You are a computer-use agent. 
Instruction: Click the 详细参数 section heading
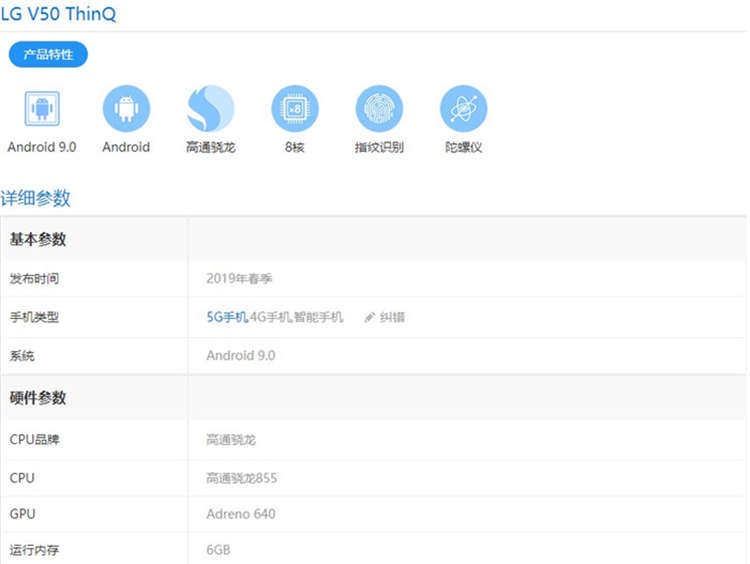[x=35, y=198]
